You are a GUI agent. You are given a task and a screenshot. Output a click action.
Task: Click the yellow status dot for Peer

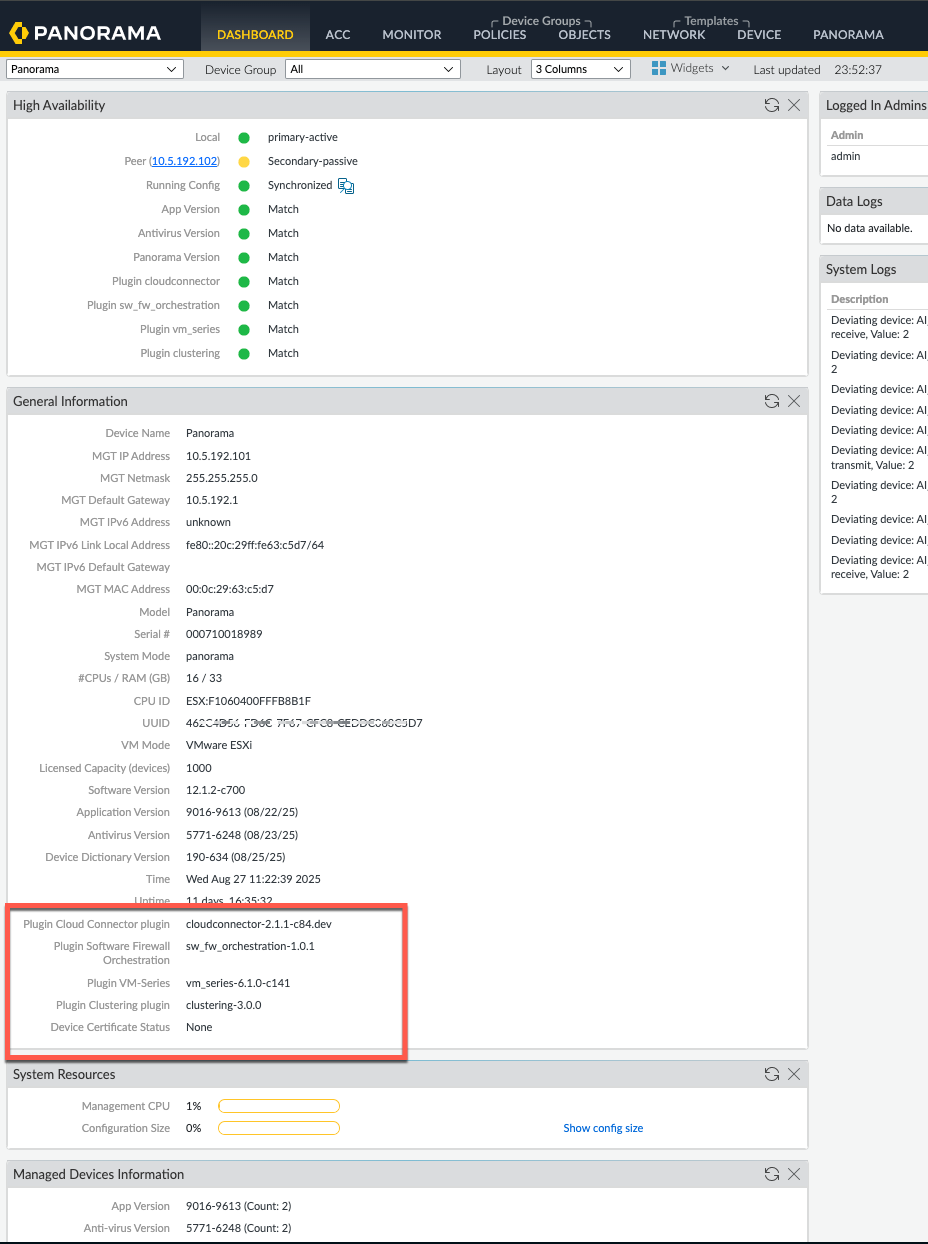coord(244,161)
